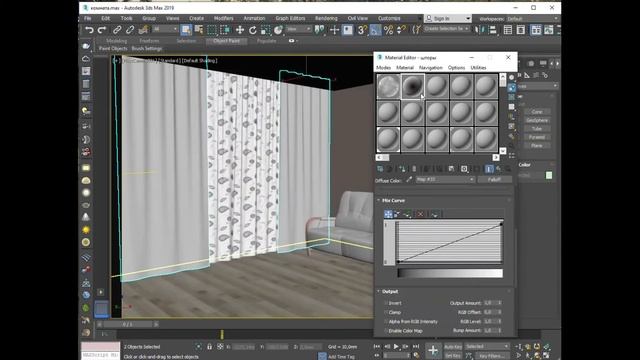Image resolution: width=640 pixels, height=360 pixels.
Task: Activate the Select and Rotate tool
Action: pos(253,30)
